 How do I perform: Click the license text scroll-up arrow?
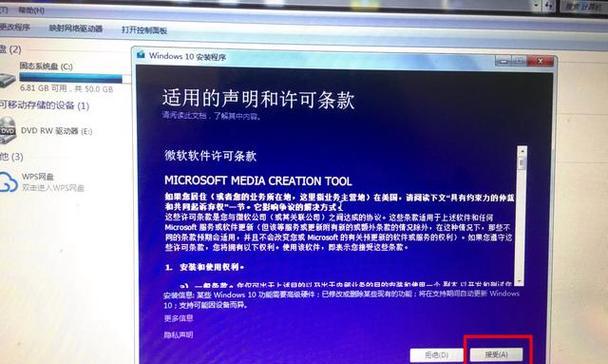pyautogui.click(x=522, y=151)
